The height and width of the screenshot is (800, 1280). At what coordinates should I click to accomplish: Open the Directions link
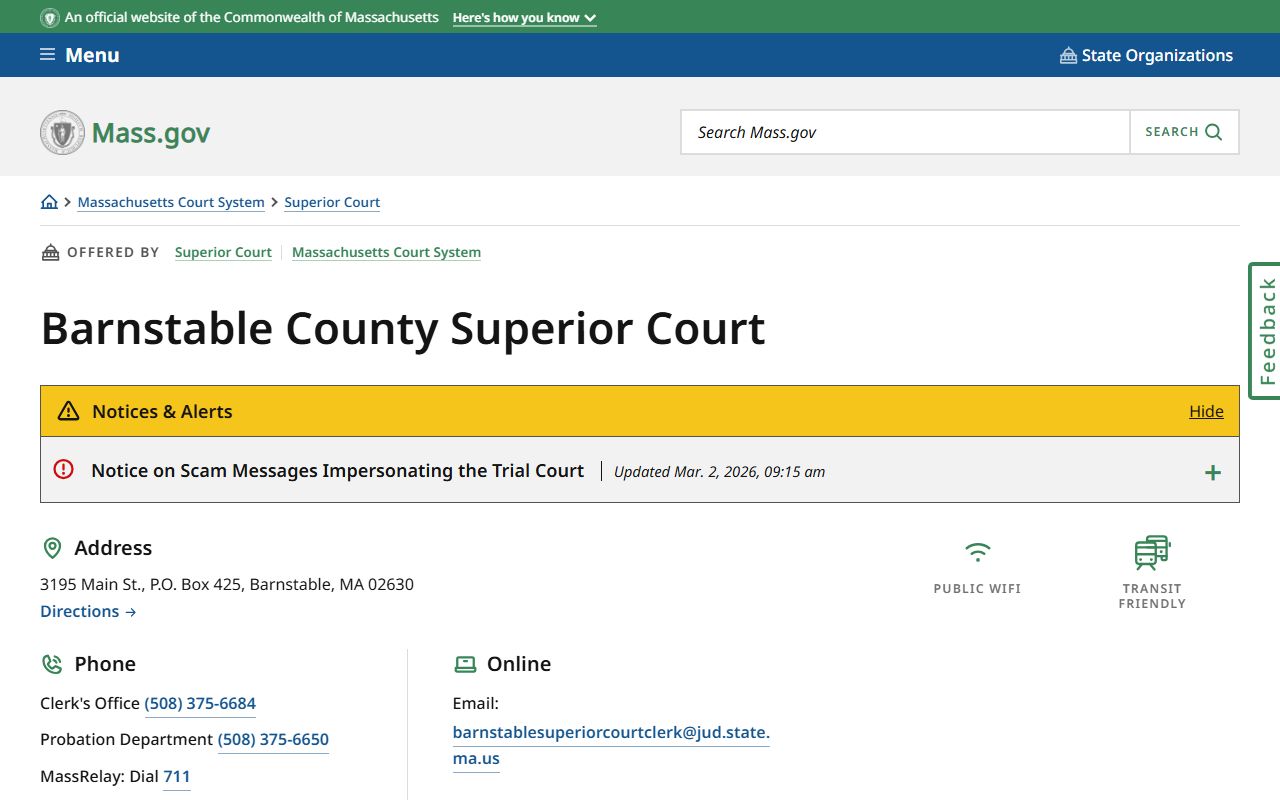click(88, 611)
